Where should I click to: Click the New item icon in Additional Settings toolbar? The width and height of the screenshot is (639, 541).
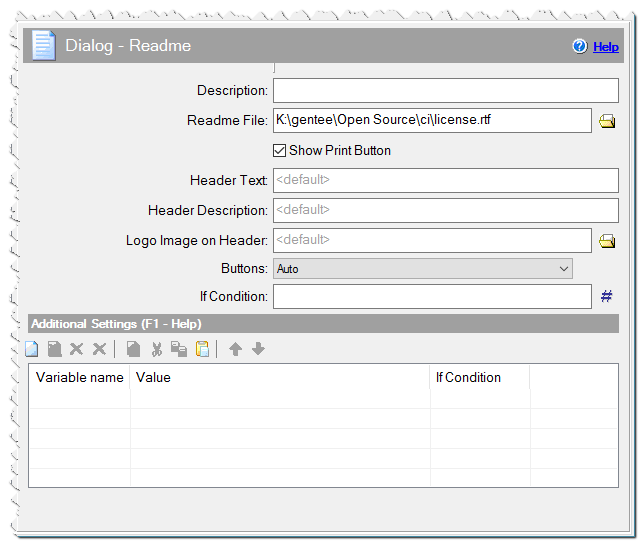point(32,349)
